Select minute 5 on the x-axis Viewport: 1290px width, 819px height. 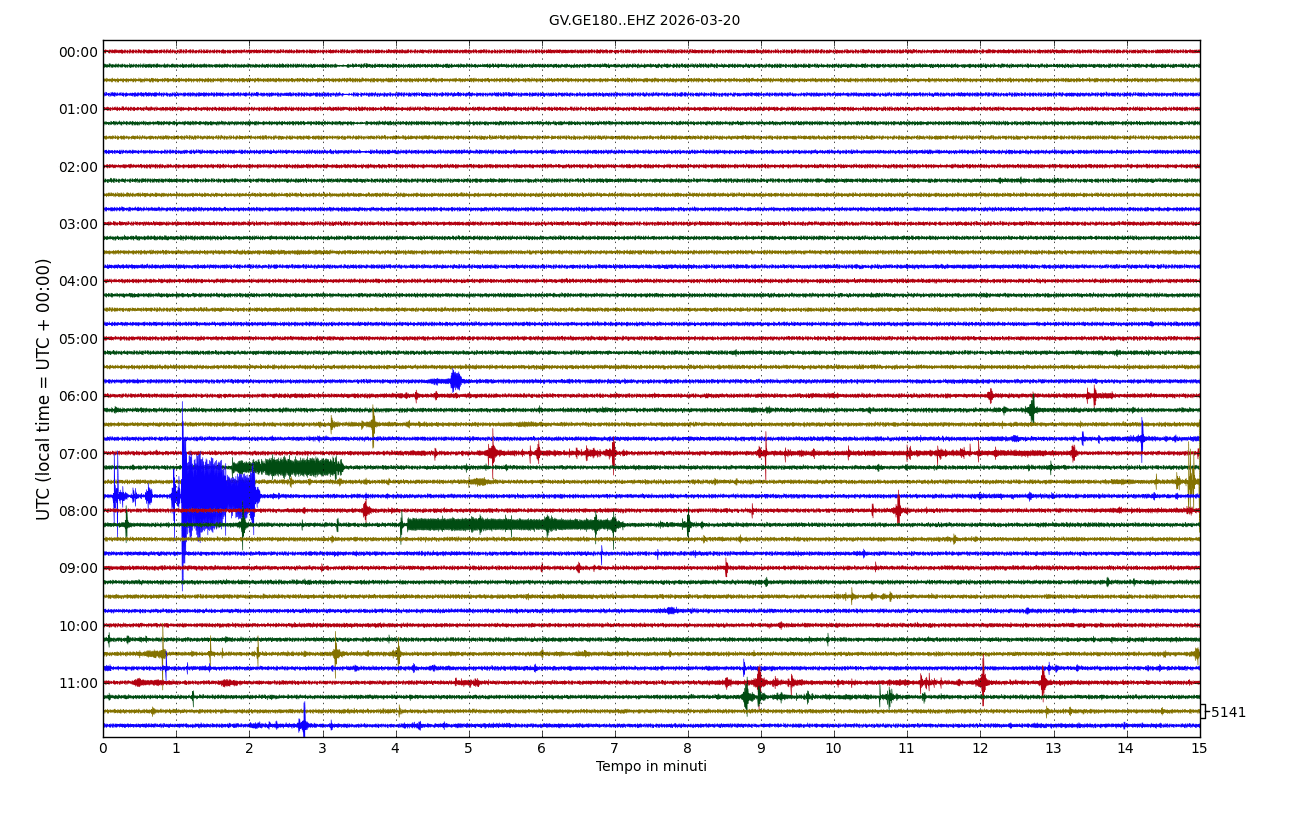click(x=468, y=748)
